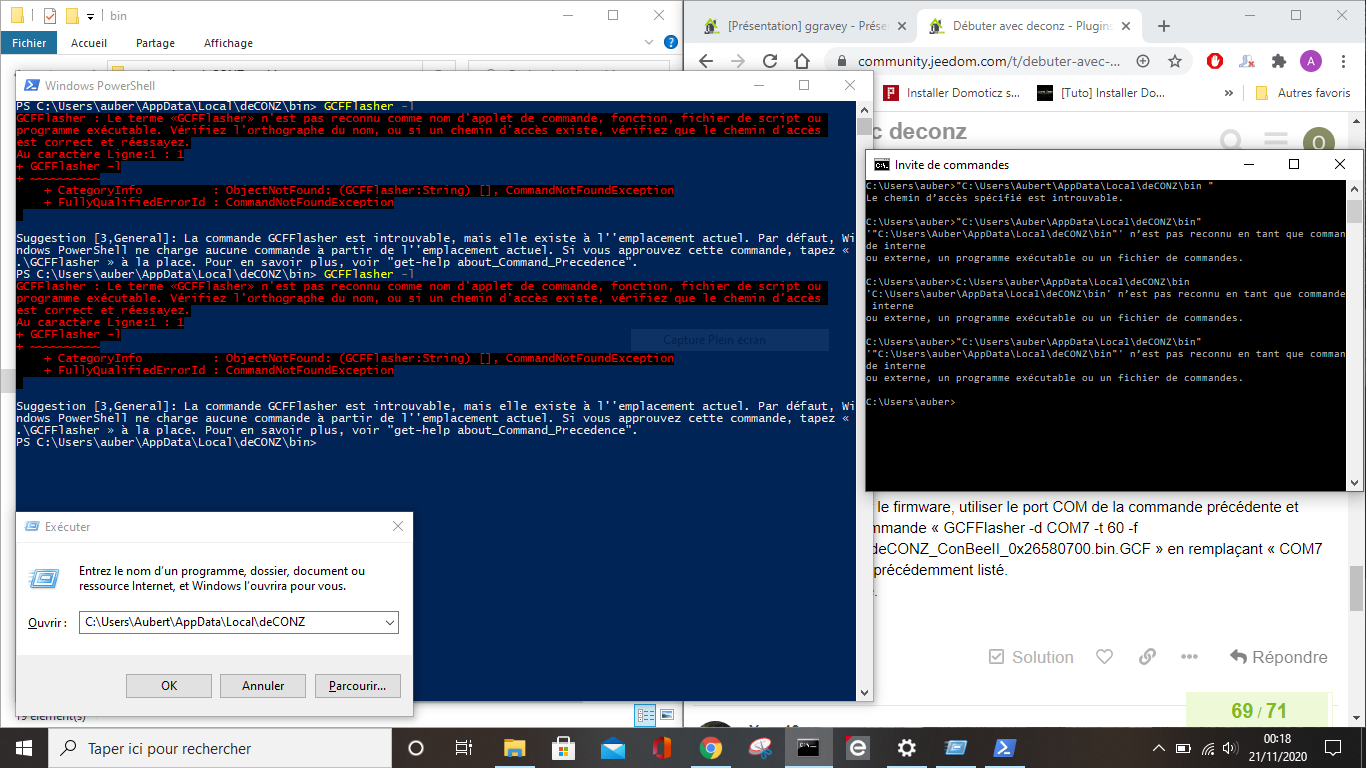This screenshot has width=1366, height=768.
Task: Like the post with the heart icon
Action: point(1105,657)
